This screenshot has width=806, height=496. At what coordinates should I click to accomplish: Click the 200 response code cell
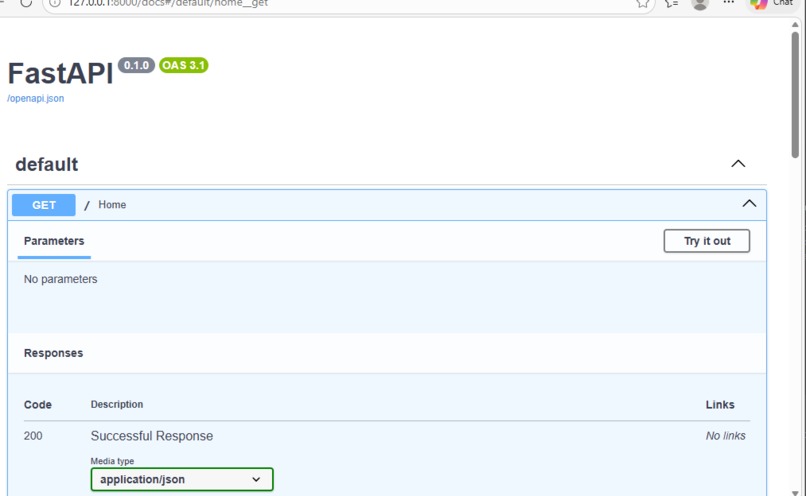tap(33, 436)
